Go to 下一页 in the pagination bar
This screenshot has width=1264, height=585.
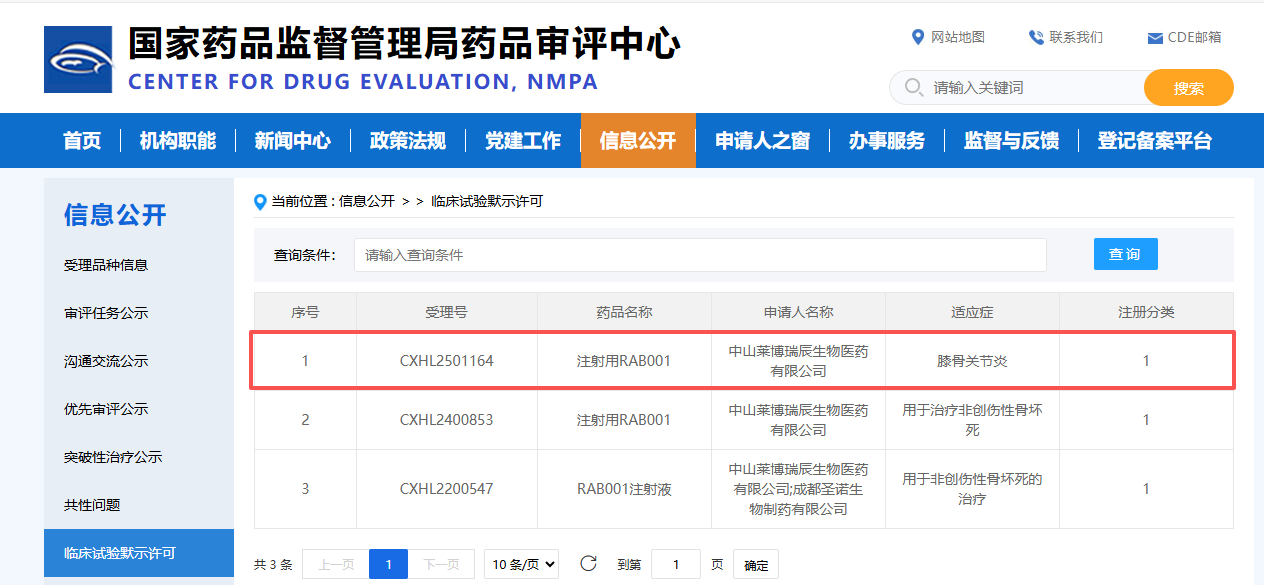[x=442, y=564]
